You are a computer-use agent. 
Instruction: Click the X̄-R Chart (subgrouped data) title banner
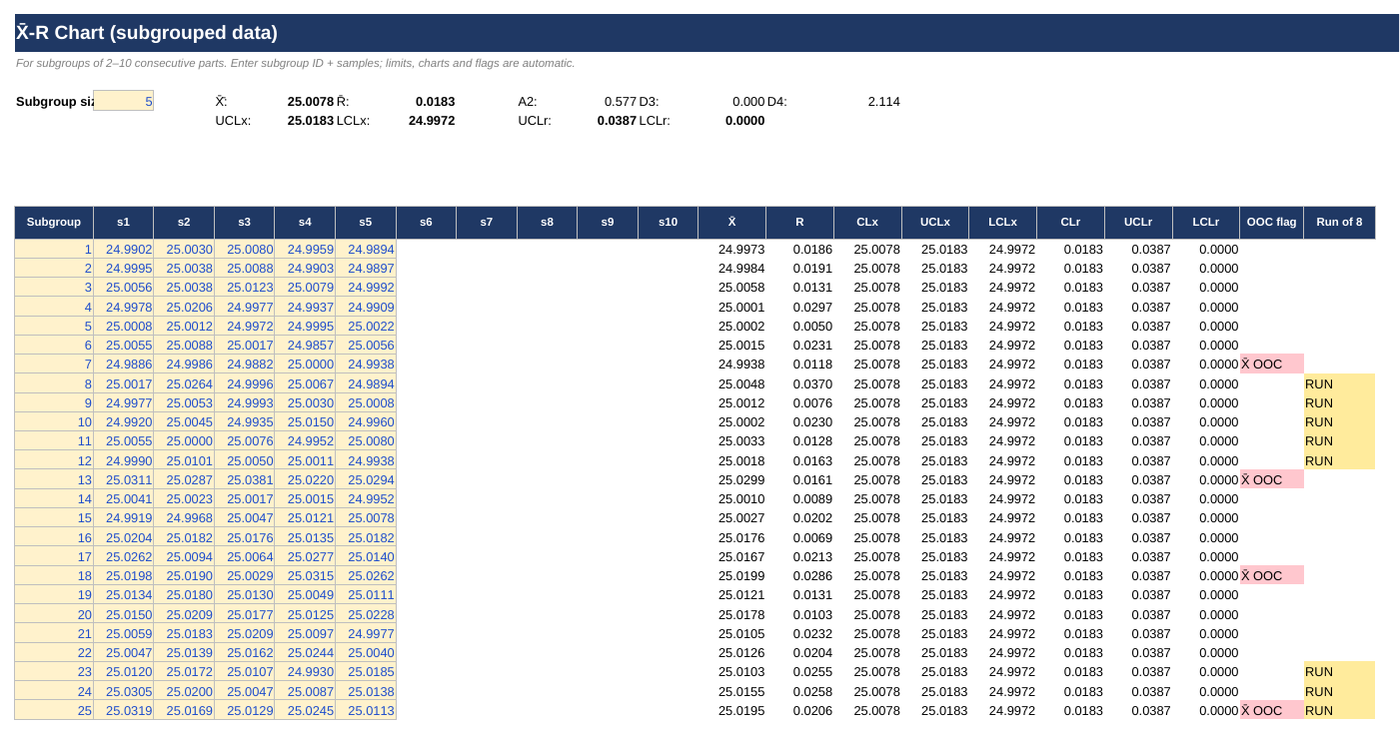pos(707,33)
